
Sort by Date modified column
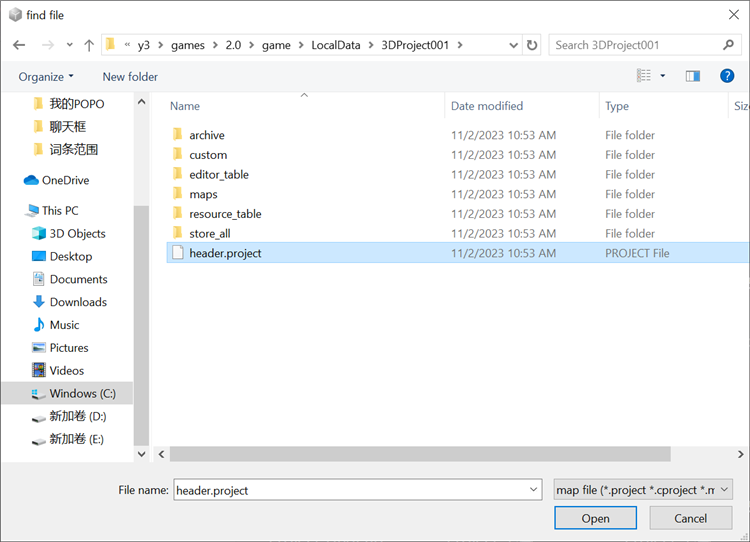tap(487, 106)
